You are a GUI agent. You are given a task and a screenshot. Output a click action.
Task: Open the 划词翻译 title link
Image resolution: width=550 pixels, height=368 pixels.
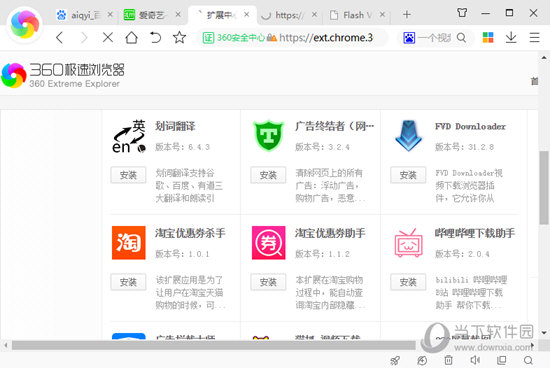pyautogui.click(x=175, y=126)
